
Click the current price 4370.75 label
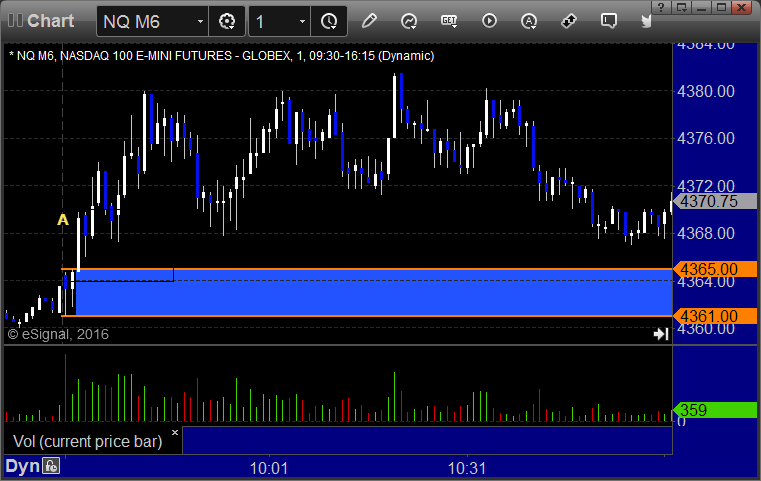tap(715, 201)
